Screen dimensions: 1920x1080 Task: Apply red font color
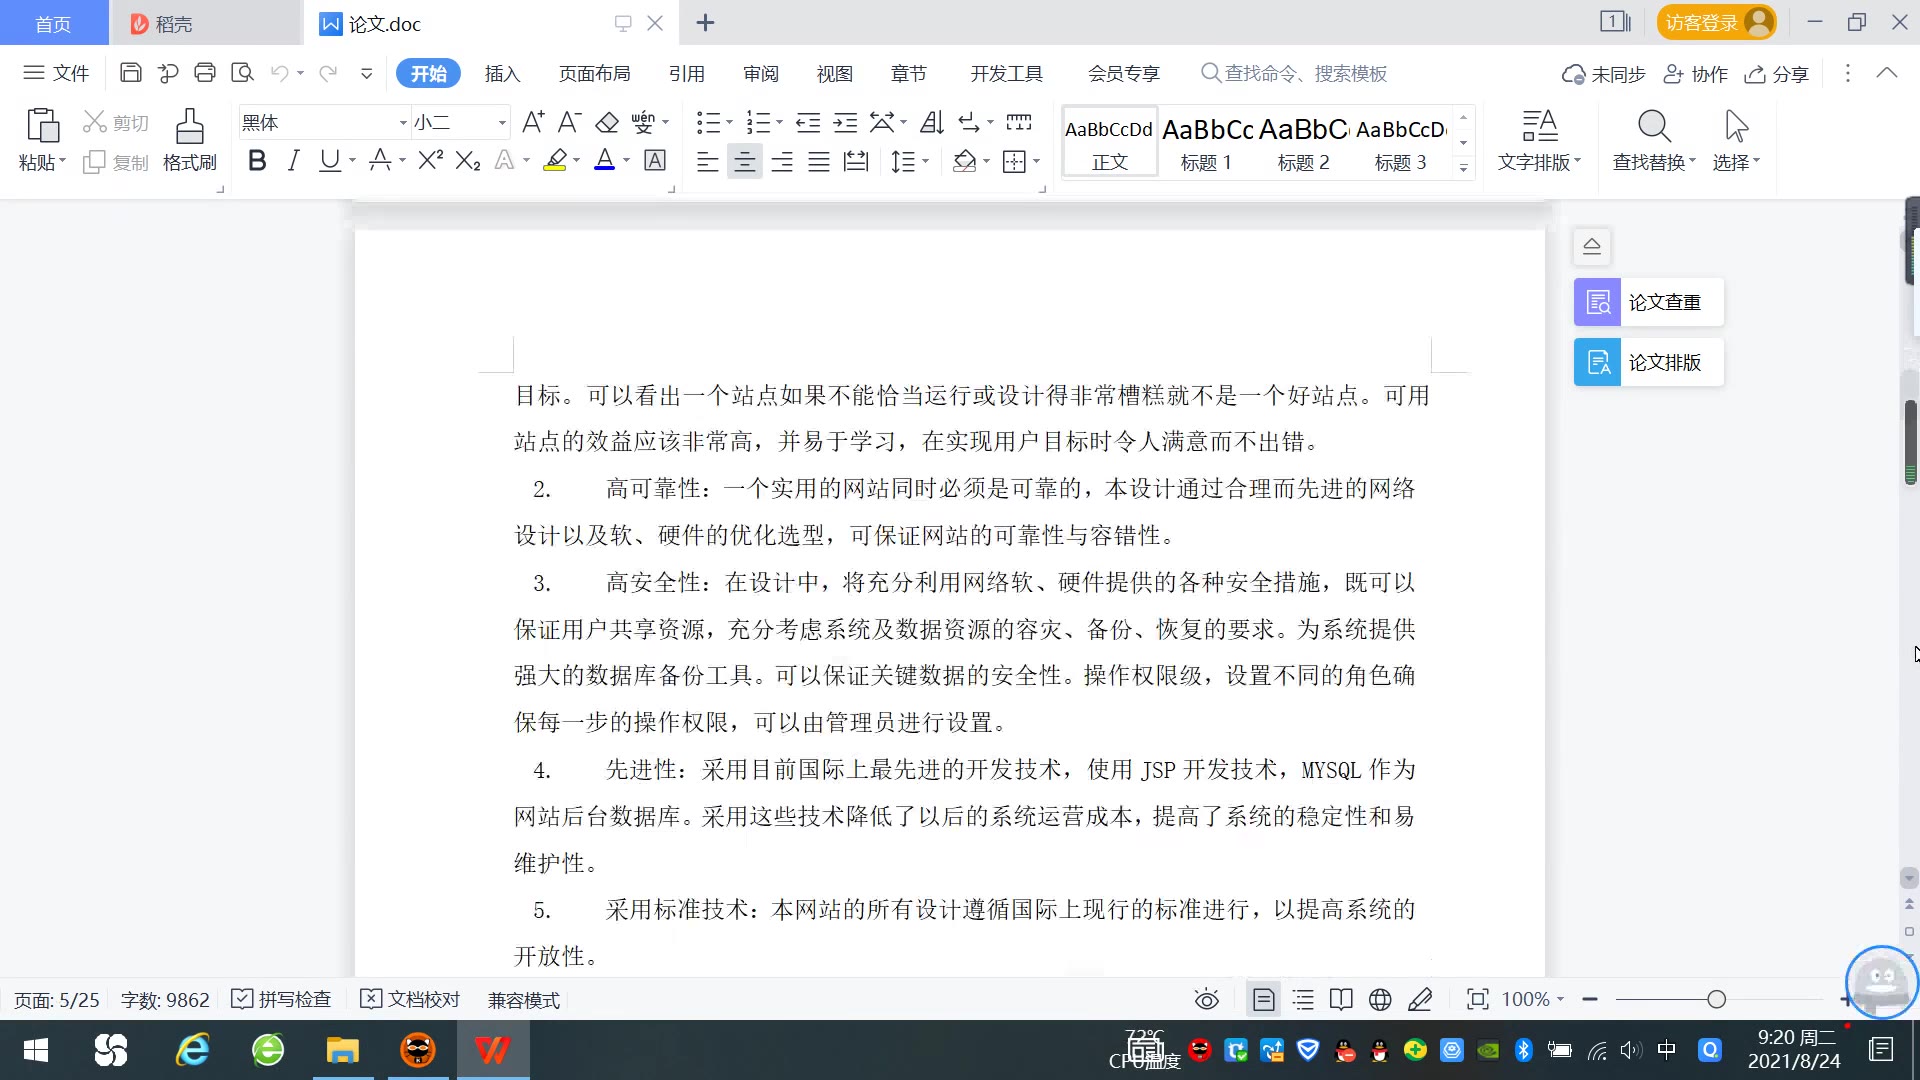605,160
